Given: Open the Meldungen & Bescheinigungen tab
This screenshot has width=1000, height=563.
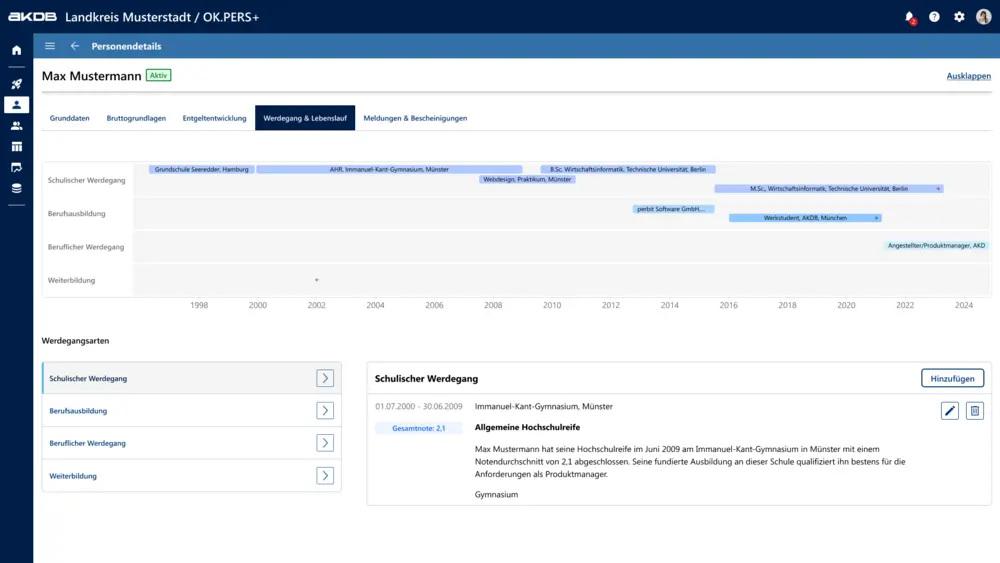Looking at the screenshot, I should (x=415, y=118).
